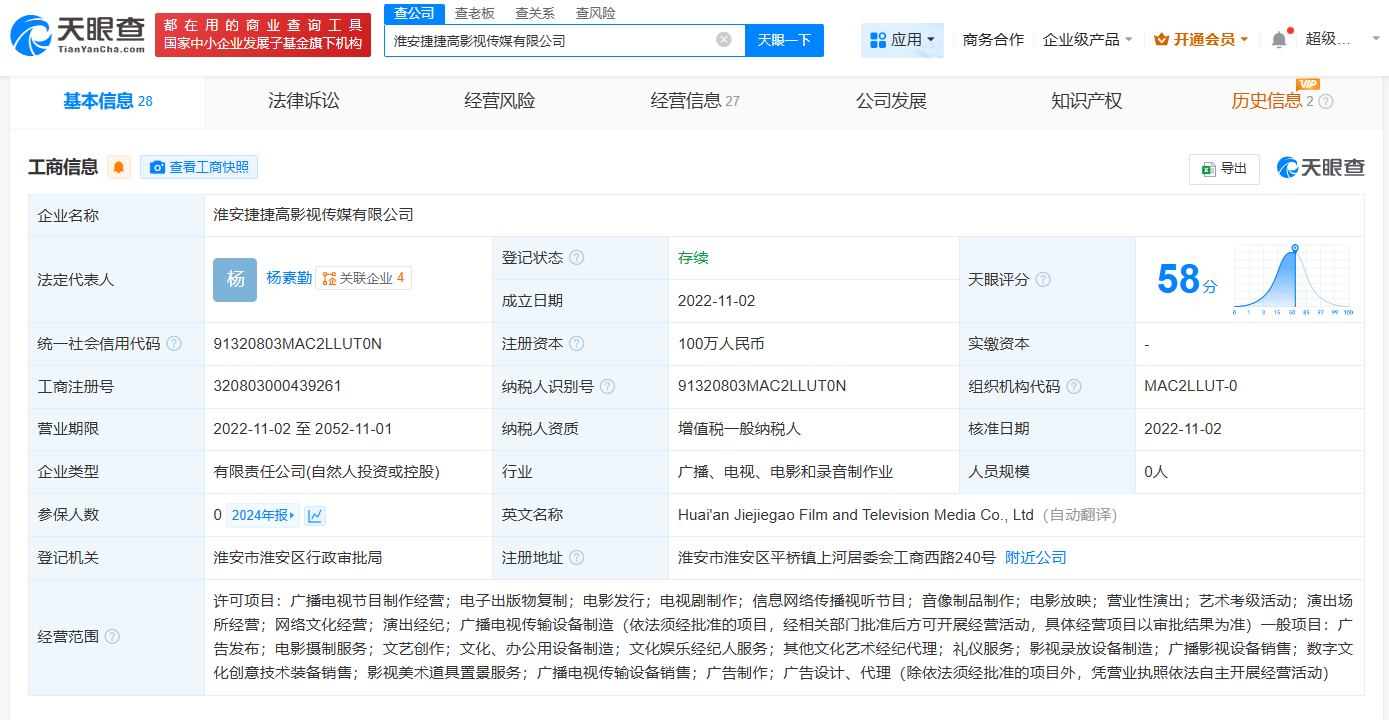
Task: Click the question mark icon next to 天眼评分
Action: (1043, 280)
